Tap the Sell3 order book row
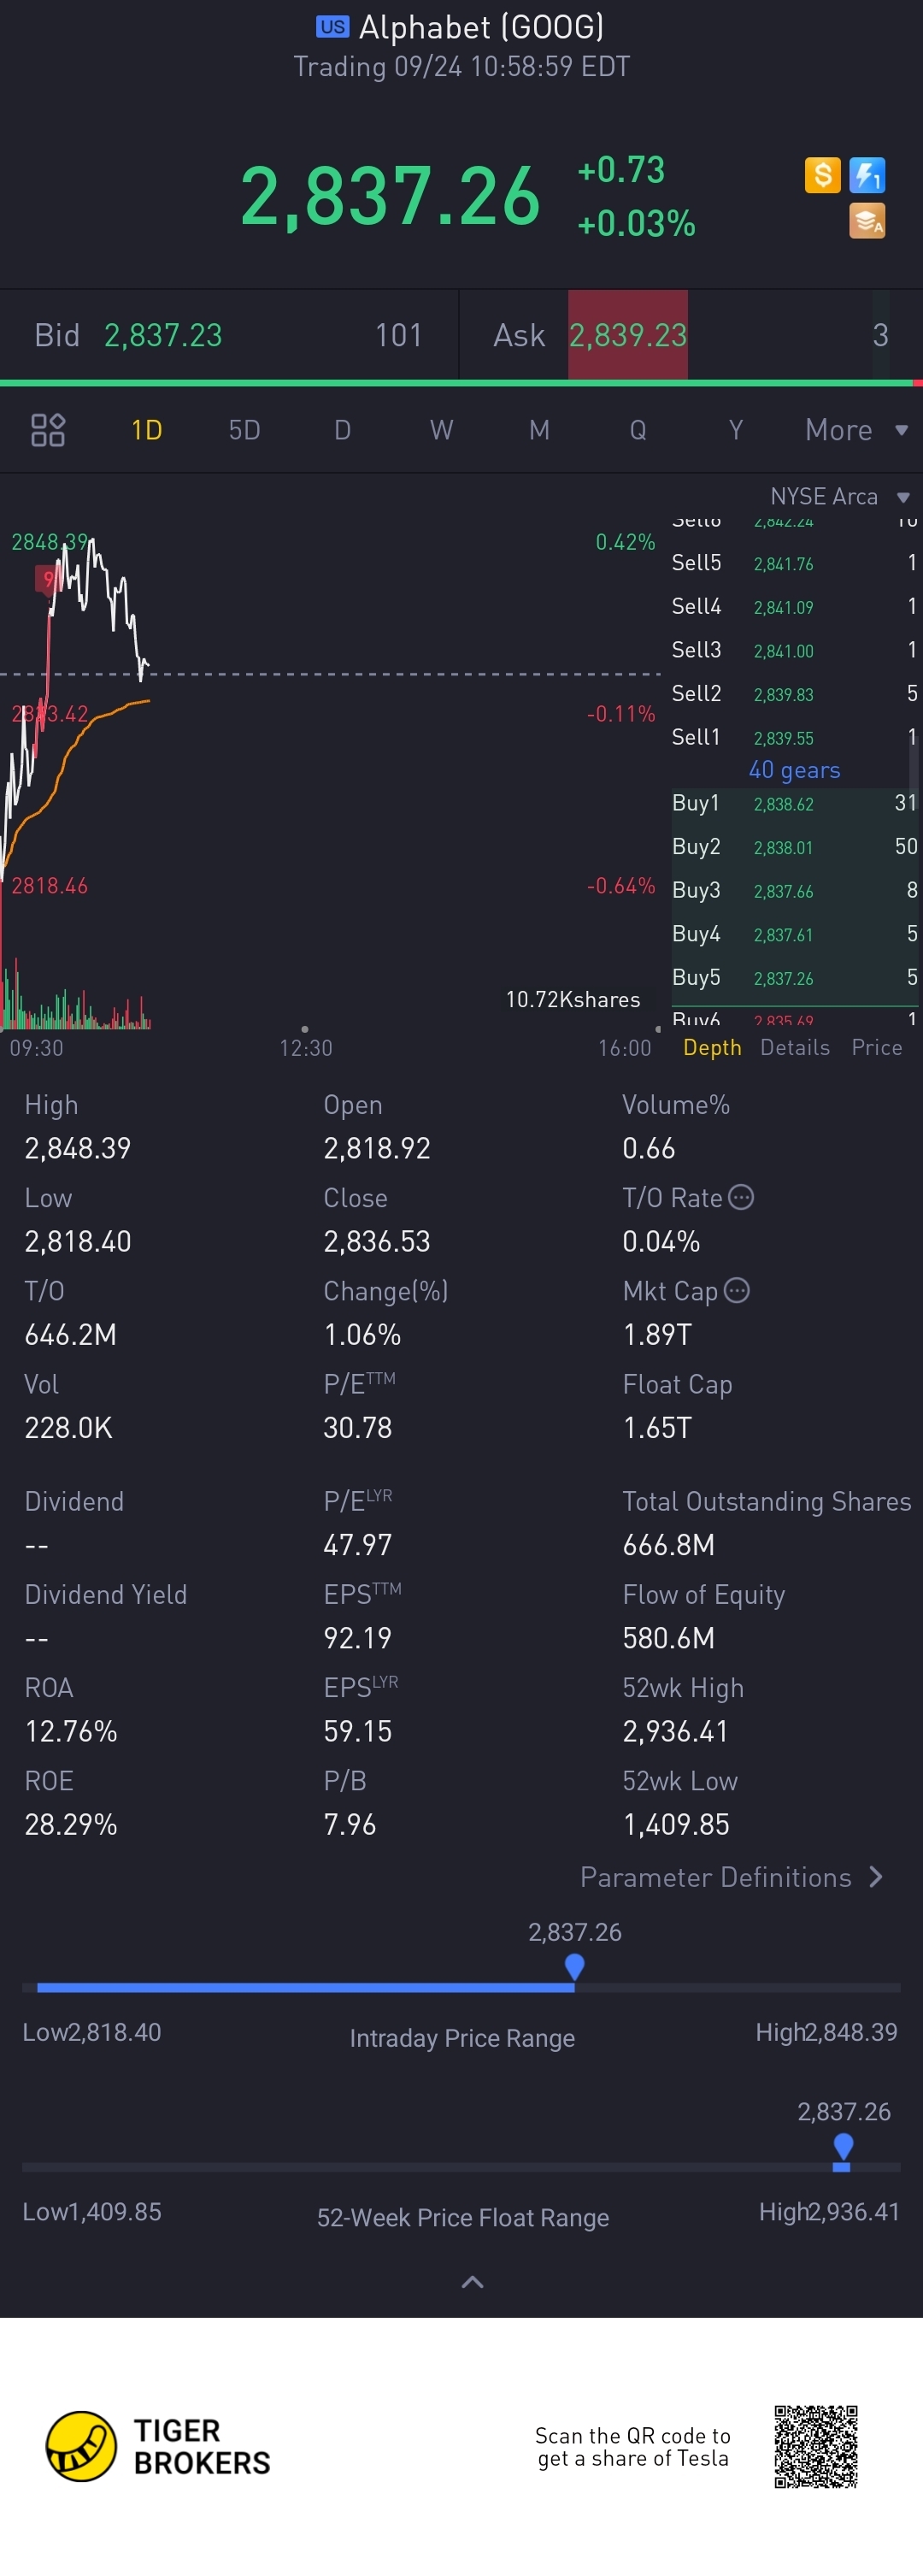The image size is (923, 2576). click(x=795, y=650)
